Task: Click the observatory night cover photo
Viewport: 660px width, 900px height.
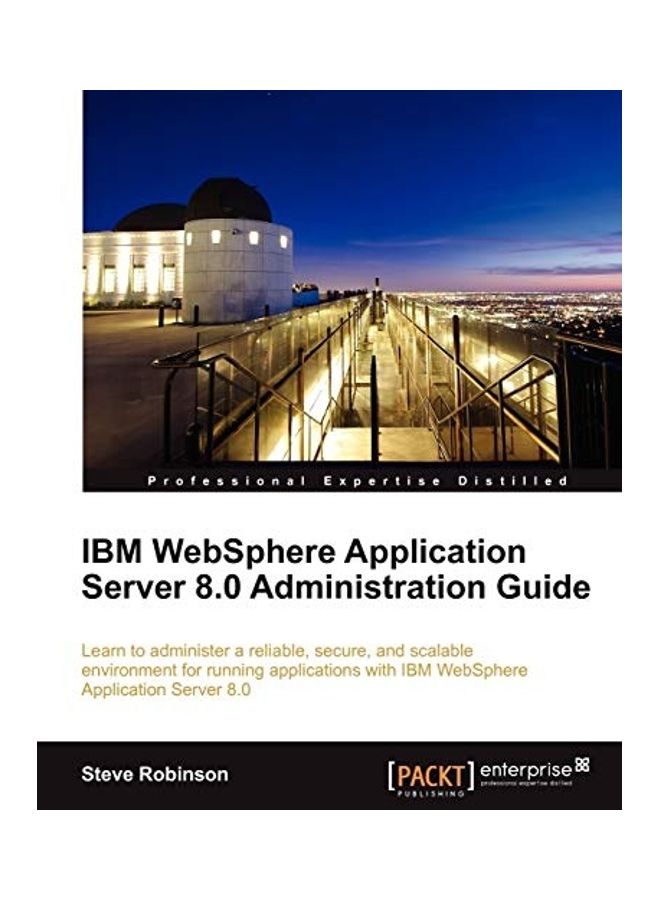Action: (352, 290)
